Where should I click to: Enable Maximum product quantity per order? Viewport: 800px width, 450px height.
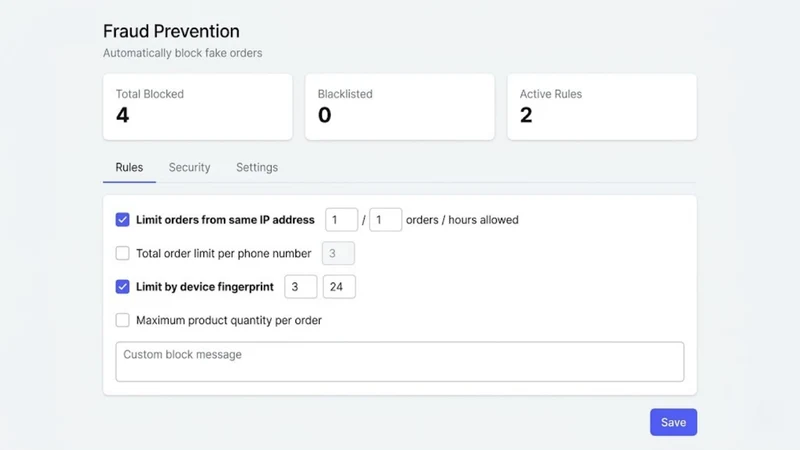click(122, 320)
